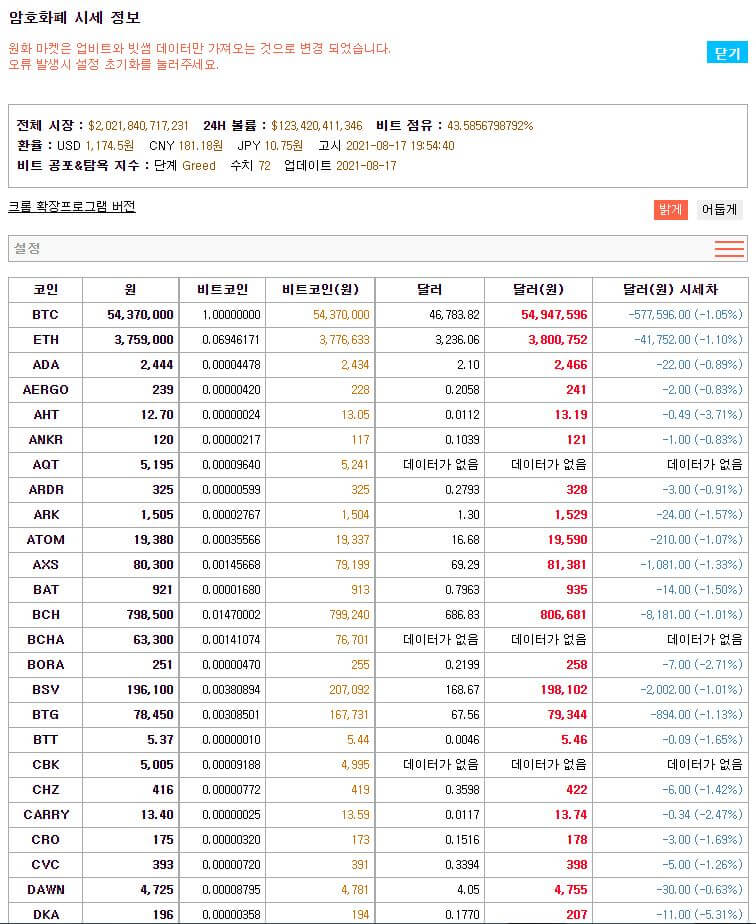Select the CRO coin row label
Screen dimensions: 756x924
(45, 839)
